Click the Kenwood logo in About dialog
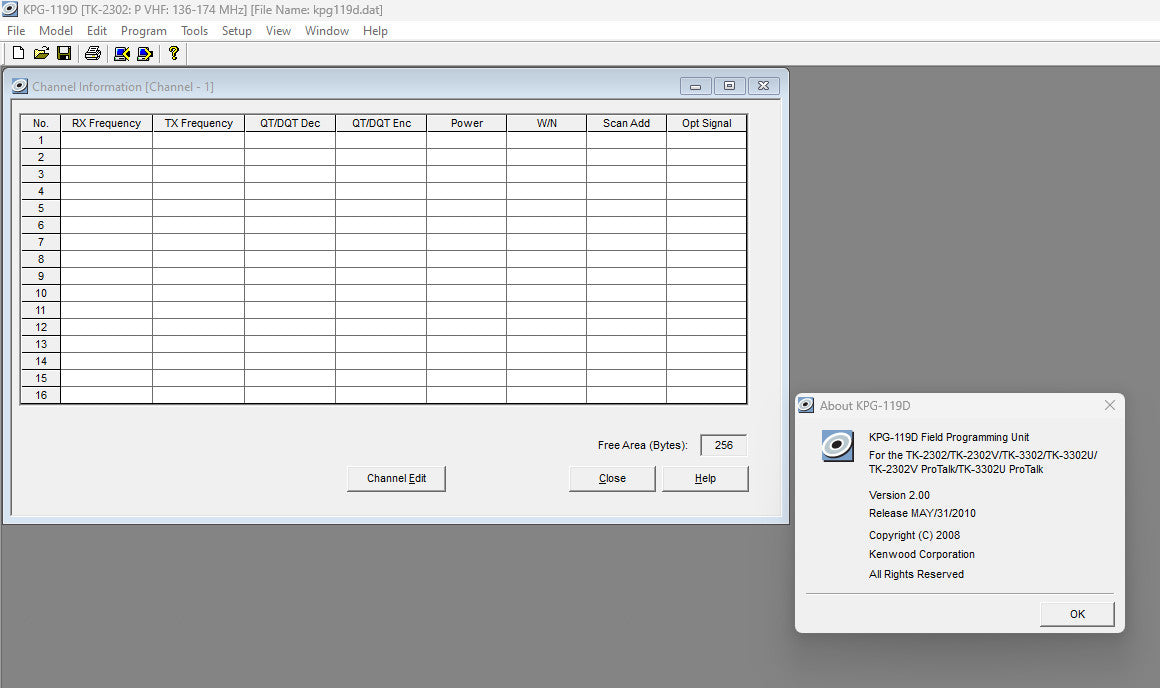This screenshot has height=688, width=1160. click(x=837, y=445)
